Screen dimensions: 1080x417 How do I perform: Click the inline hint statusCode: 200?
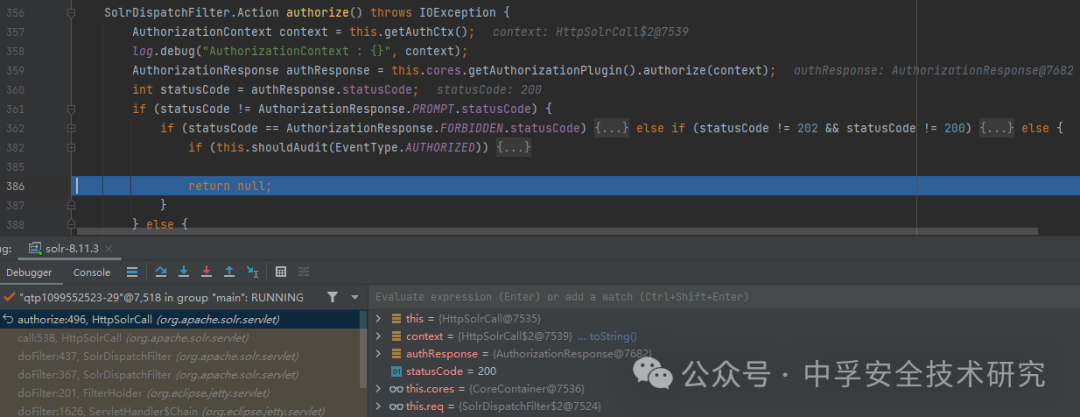click(x=488, y=90)
